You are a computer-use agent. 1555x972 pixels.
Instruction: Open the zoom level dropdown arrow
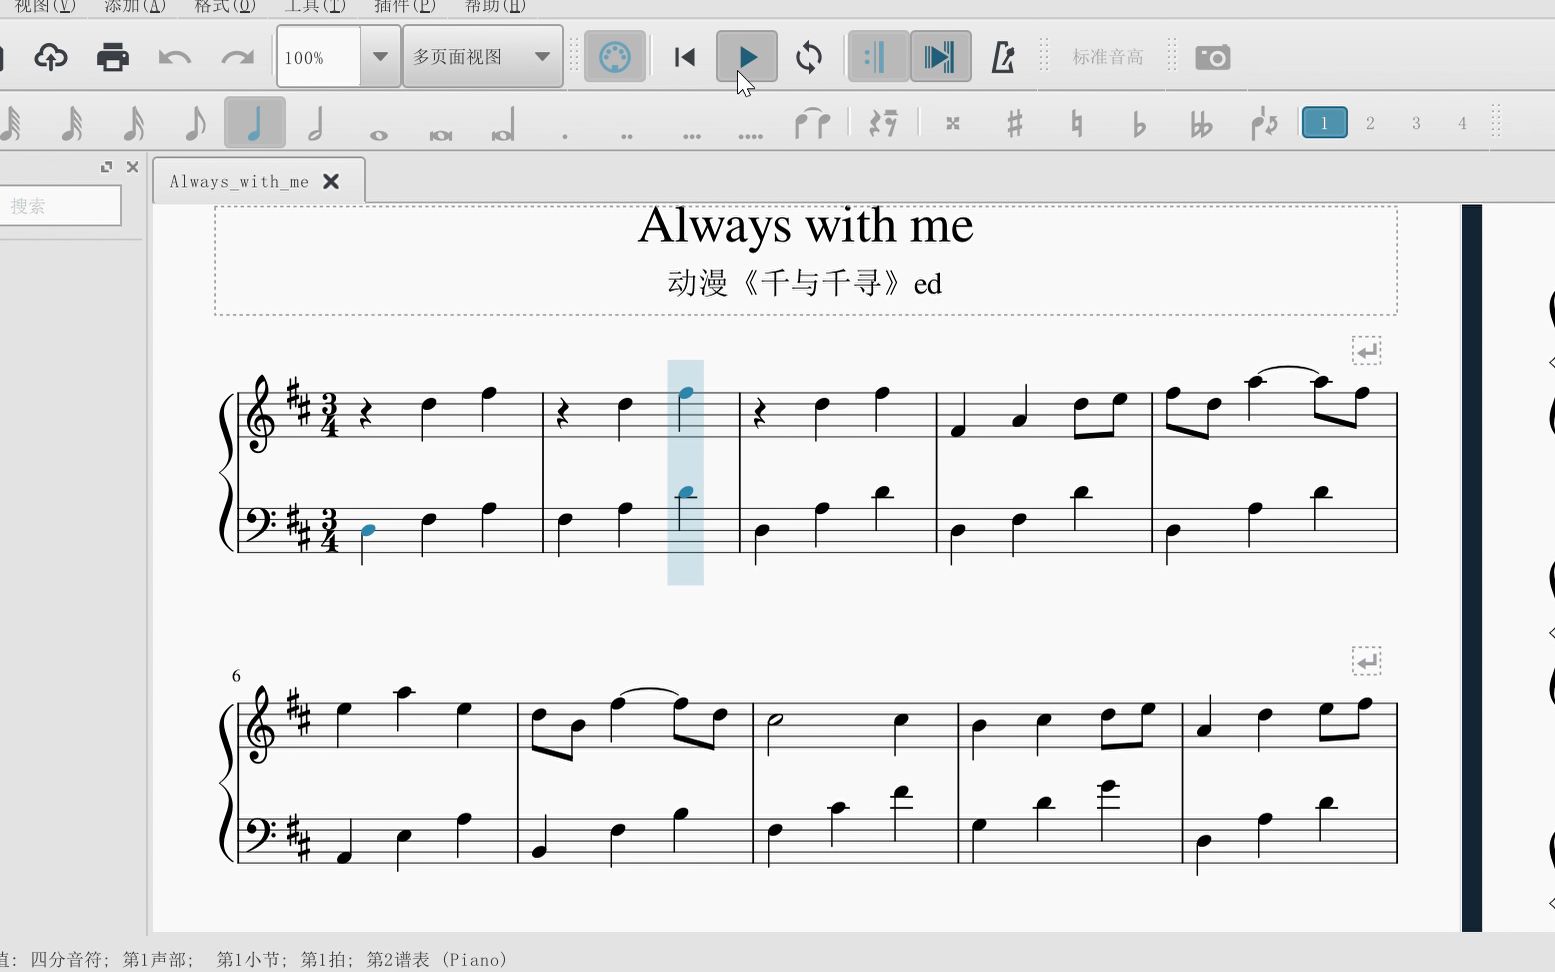point(380,57)
